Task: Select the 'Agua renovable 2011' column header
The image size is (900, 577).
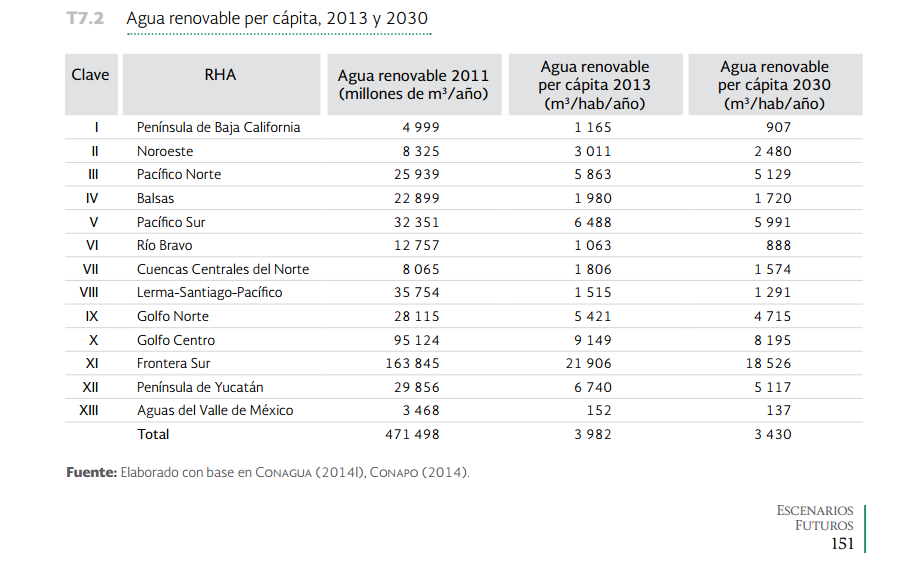Action: tap(413, 85)
